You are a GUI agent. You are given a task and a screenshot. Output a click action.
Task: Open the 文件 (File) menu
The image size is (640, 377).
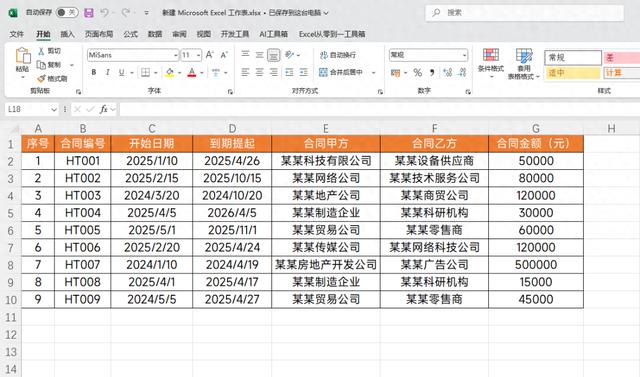tap(17, 34)
